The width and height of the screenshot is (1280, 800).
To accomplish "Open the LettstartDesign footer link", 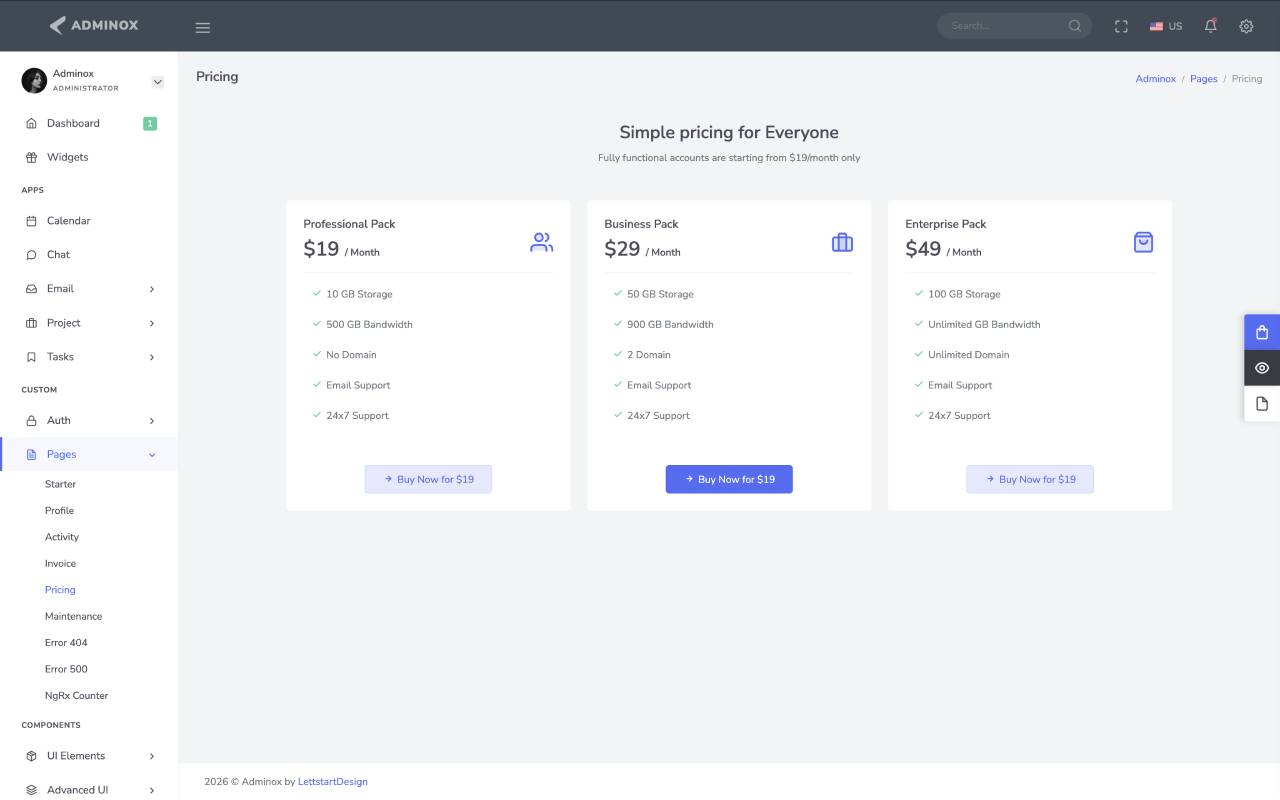I will 333,782.
